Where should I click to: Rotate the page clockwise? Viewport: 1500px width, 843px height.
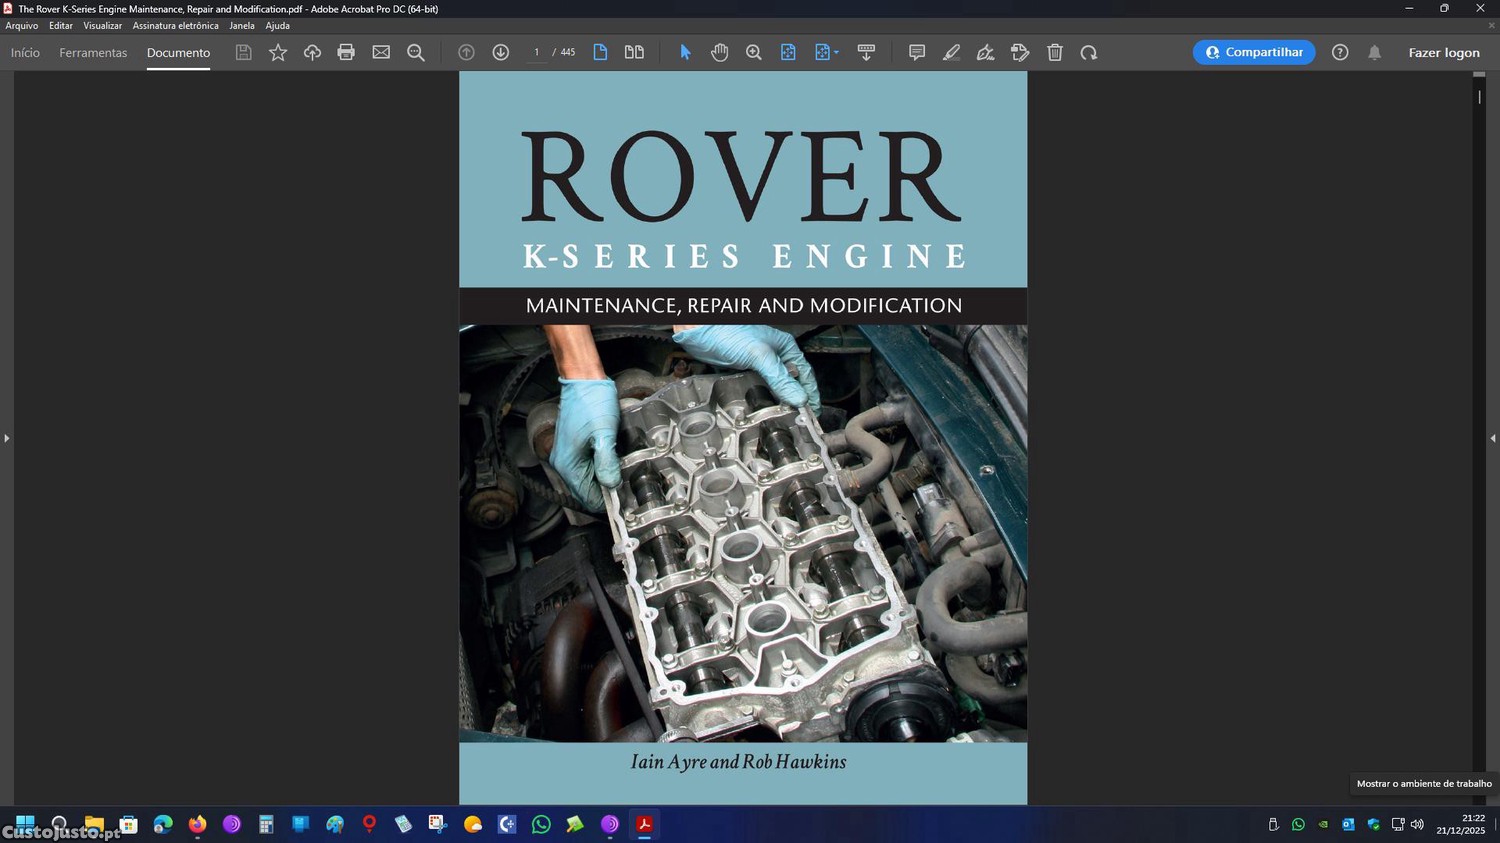(1089, 52)
